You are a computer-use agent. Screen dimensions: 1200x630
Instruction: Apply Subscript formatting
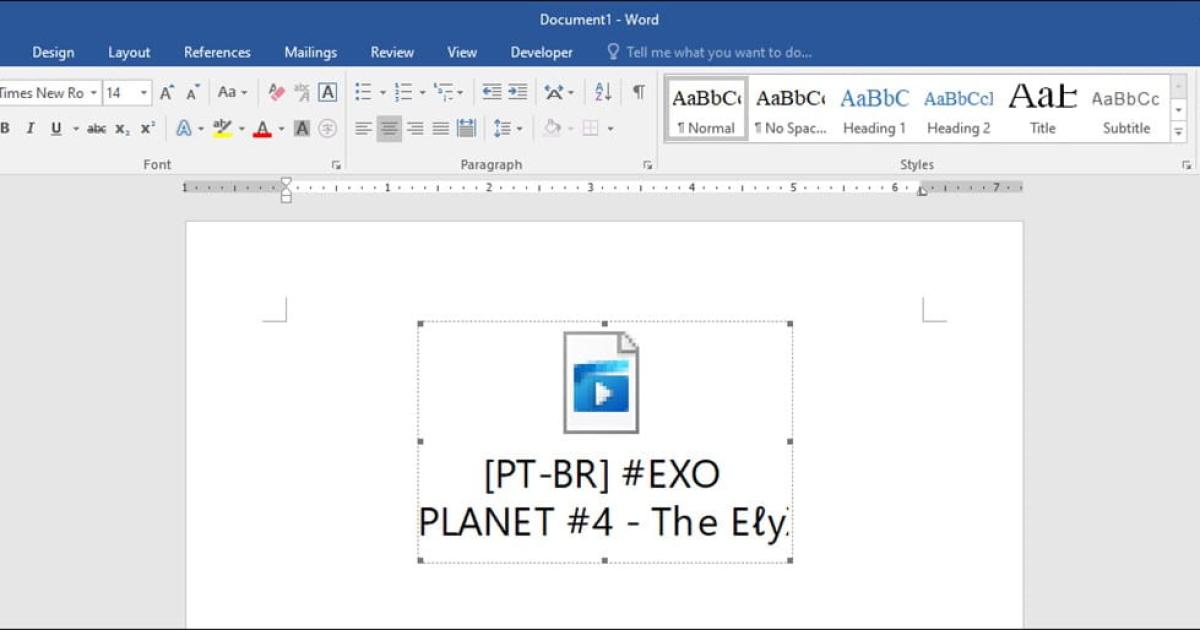pyautogui.click(x=120, y=128)
